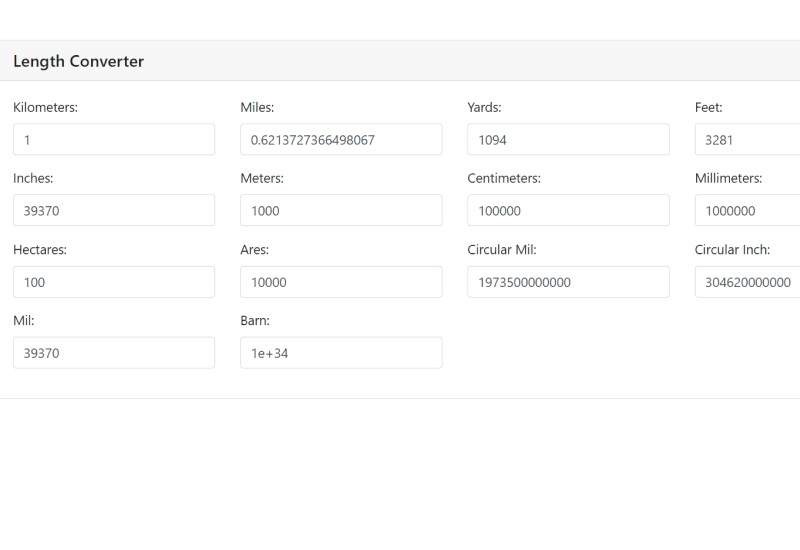Focus the Miles input field
Screen dimensions: 800x550
341,140
